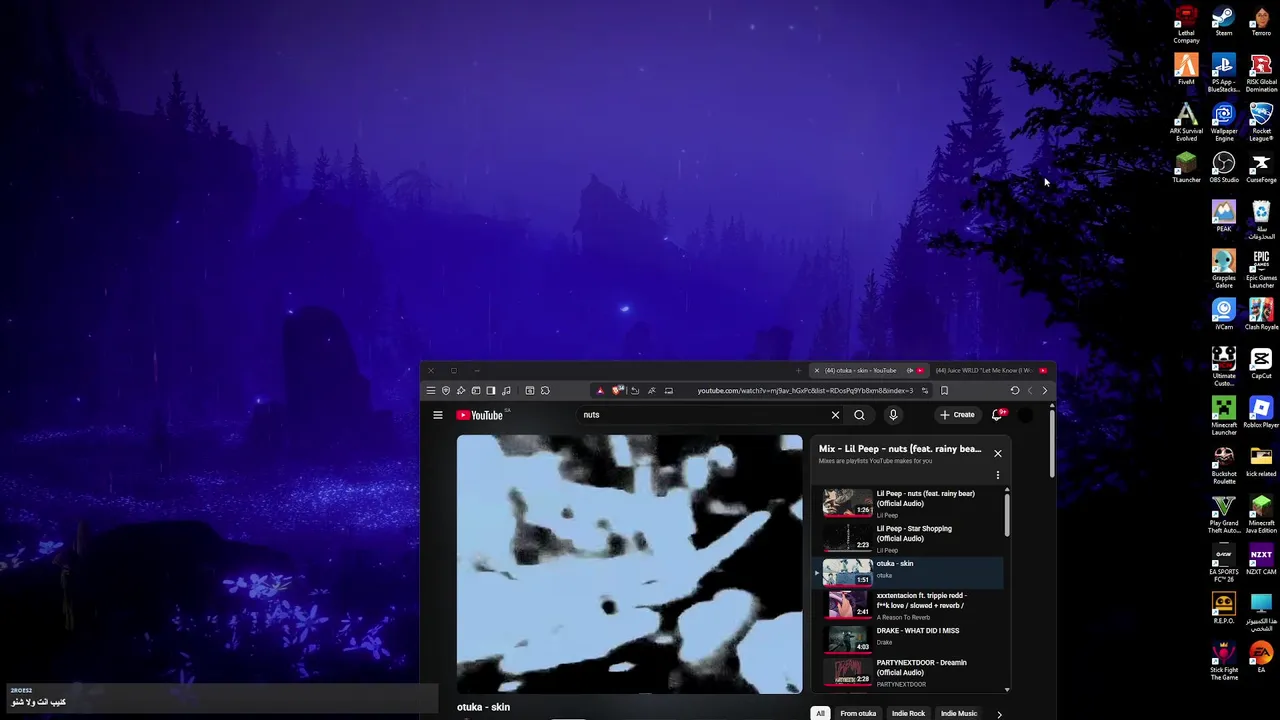Select the All filter chip
Screen dimensions: 1280x720
click(x=820, y=713)
